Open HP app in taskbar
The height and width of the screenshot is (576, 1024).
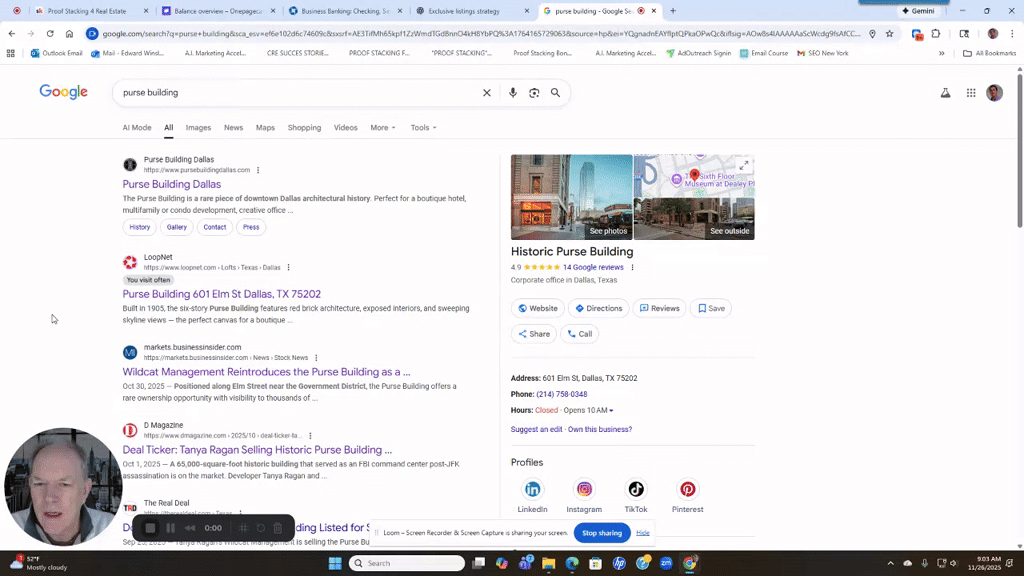619,563
